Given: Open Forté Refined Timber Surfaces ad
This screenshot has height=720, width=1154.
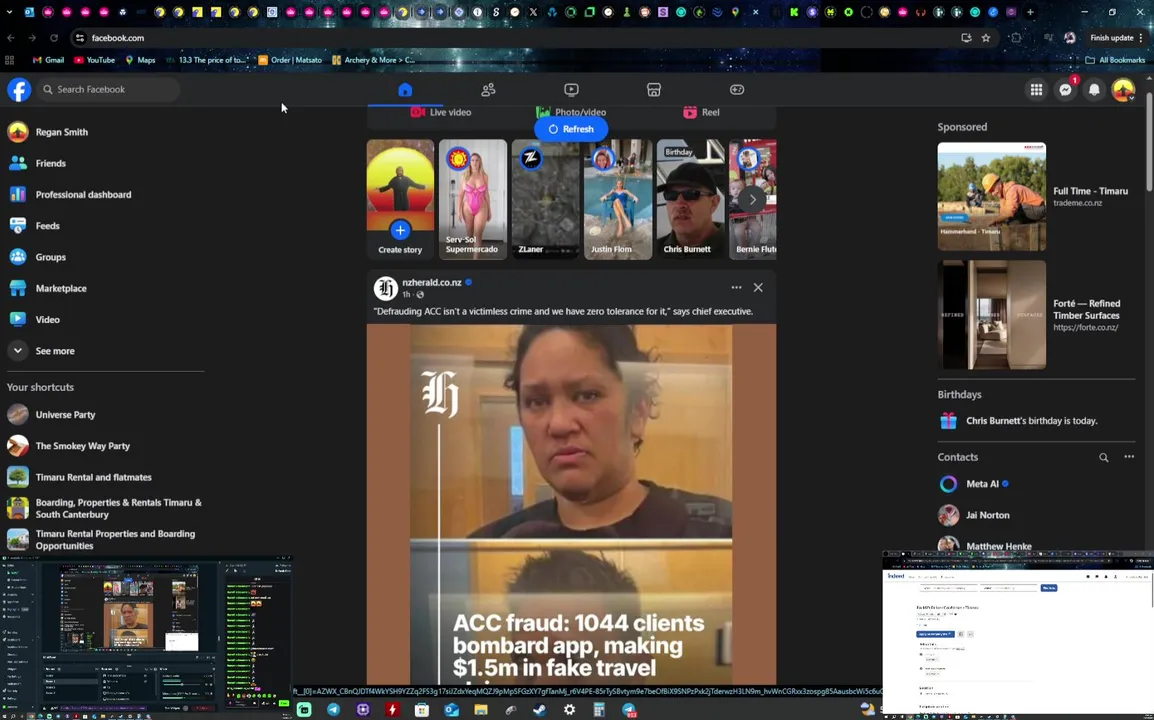Looking at the screenshot, I should (x=1036, y=315).
